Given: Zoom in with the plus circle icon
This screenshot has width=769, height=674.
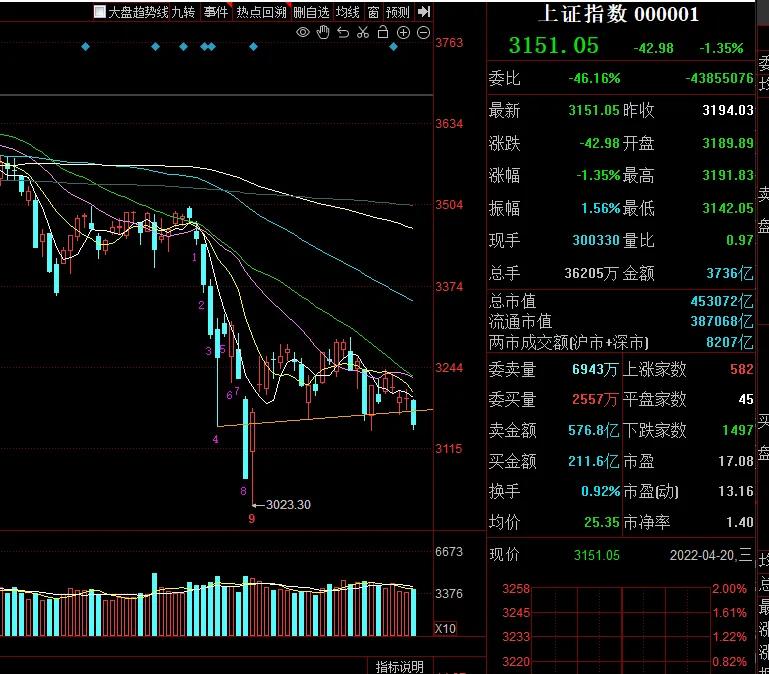Looking at the screenshot, I should (403, 32).
